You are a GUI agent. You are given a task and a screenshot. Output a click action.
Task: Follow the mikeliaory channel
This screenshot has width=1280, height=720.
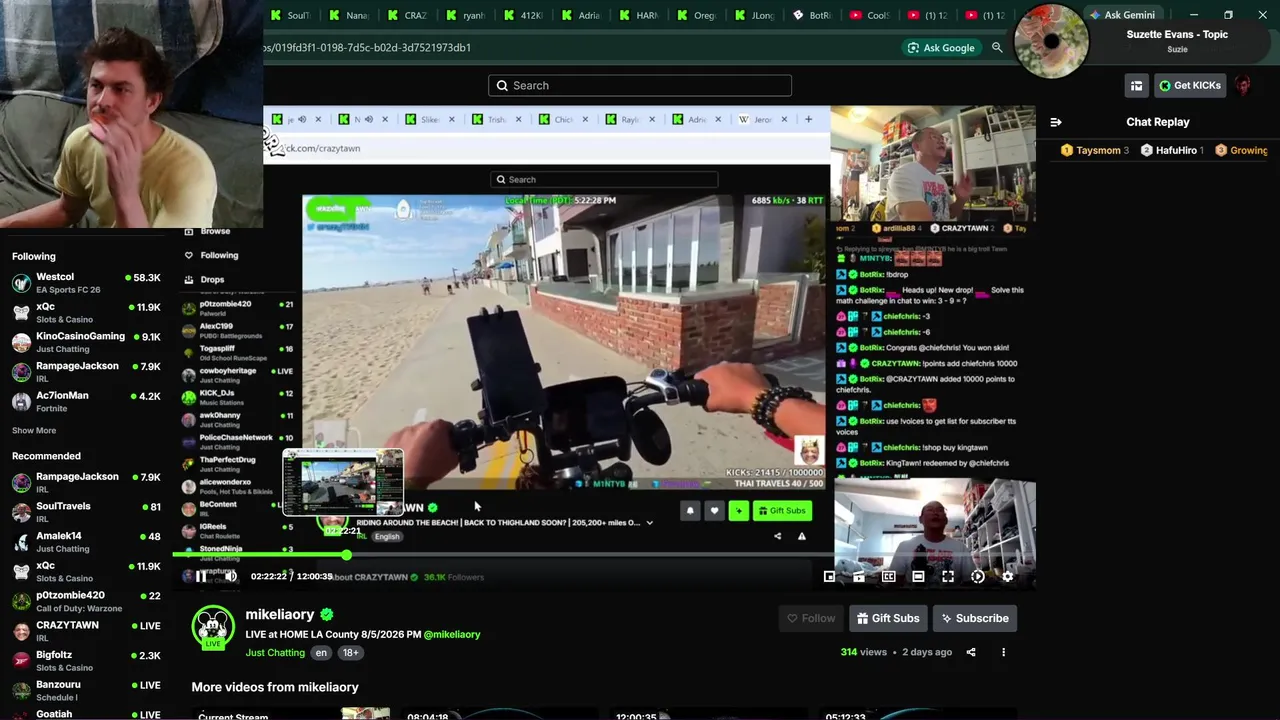(x=810, y=618)
